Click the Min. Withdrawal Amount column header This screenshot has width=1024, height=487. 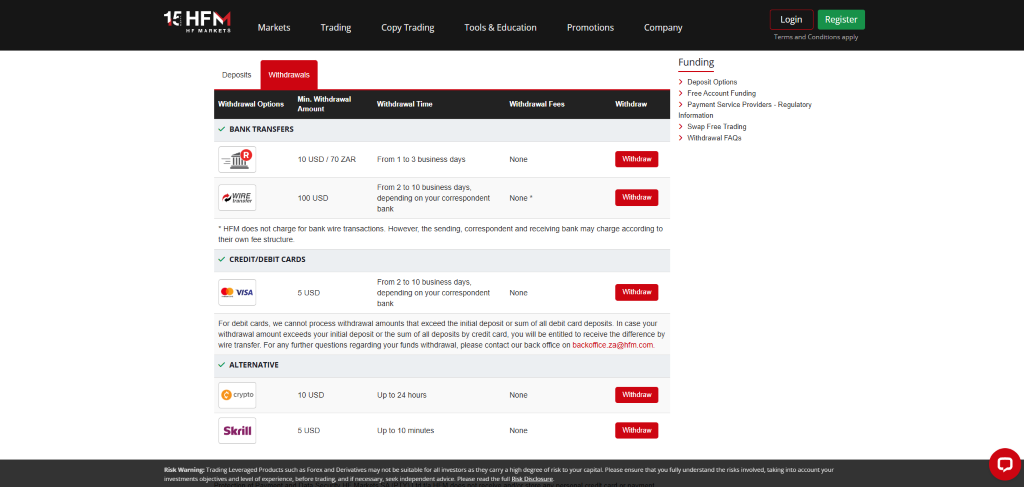(x=325, y=104)
